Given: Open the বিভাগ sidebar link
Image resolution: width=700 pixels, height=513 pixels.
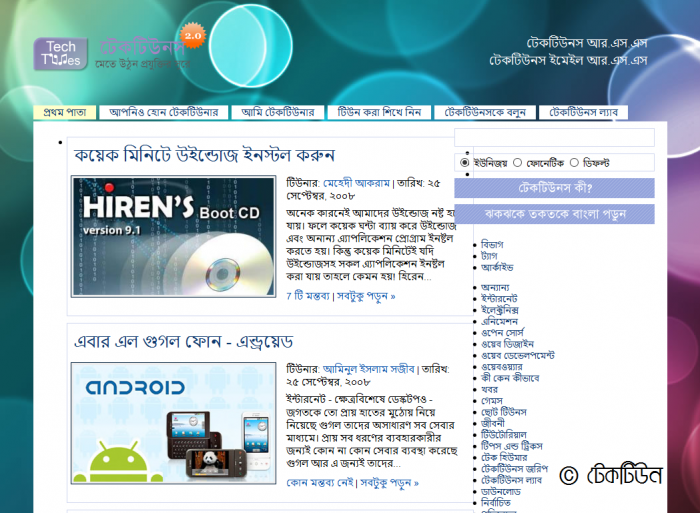Looking at the screenshot, I should point(492,245).
